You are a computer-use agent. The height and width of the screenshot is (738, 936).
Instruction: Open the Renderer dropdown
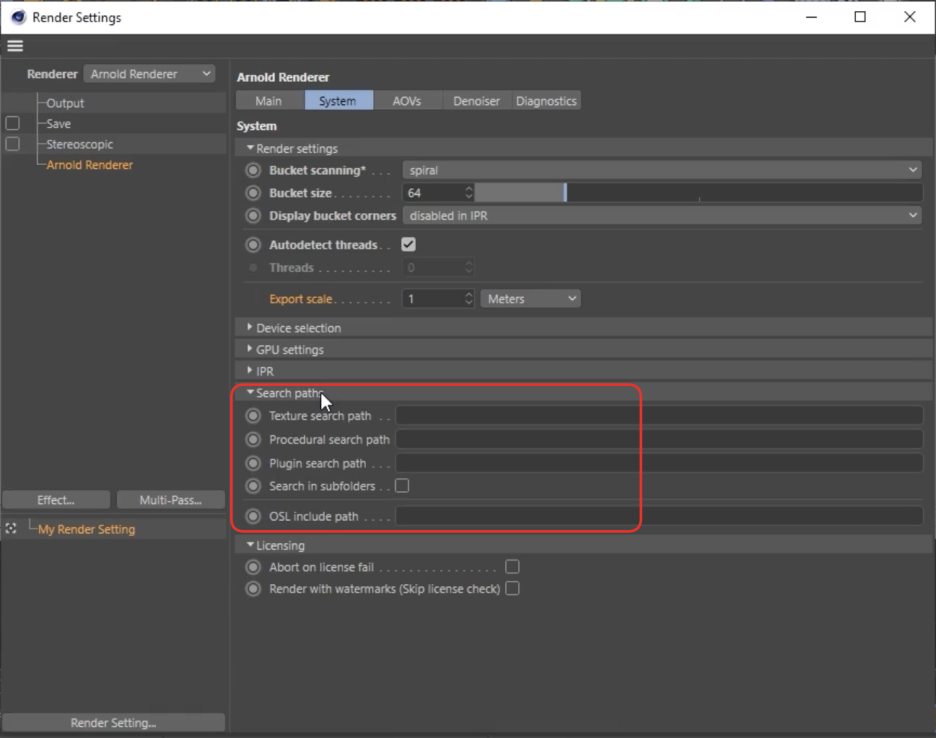tap(149, 74)
